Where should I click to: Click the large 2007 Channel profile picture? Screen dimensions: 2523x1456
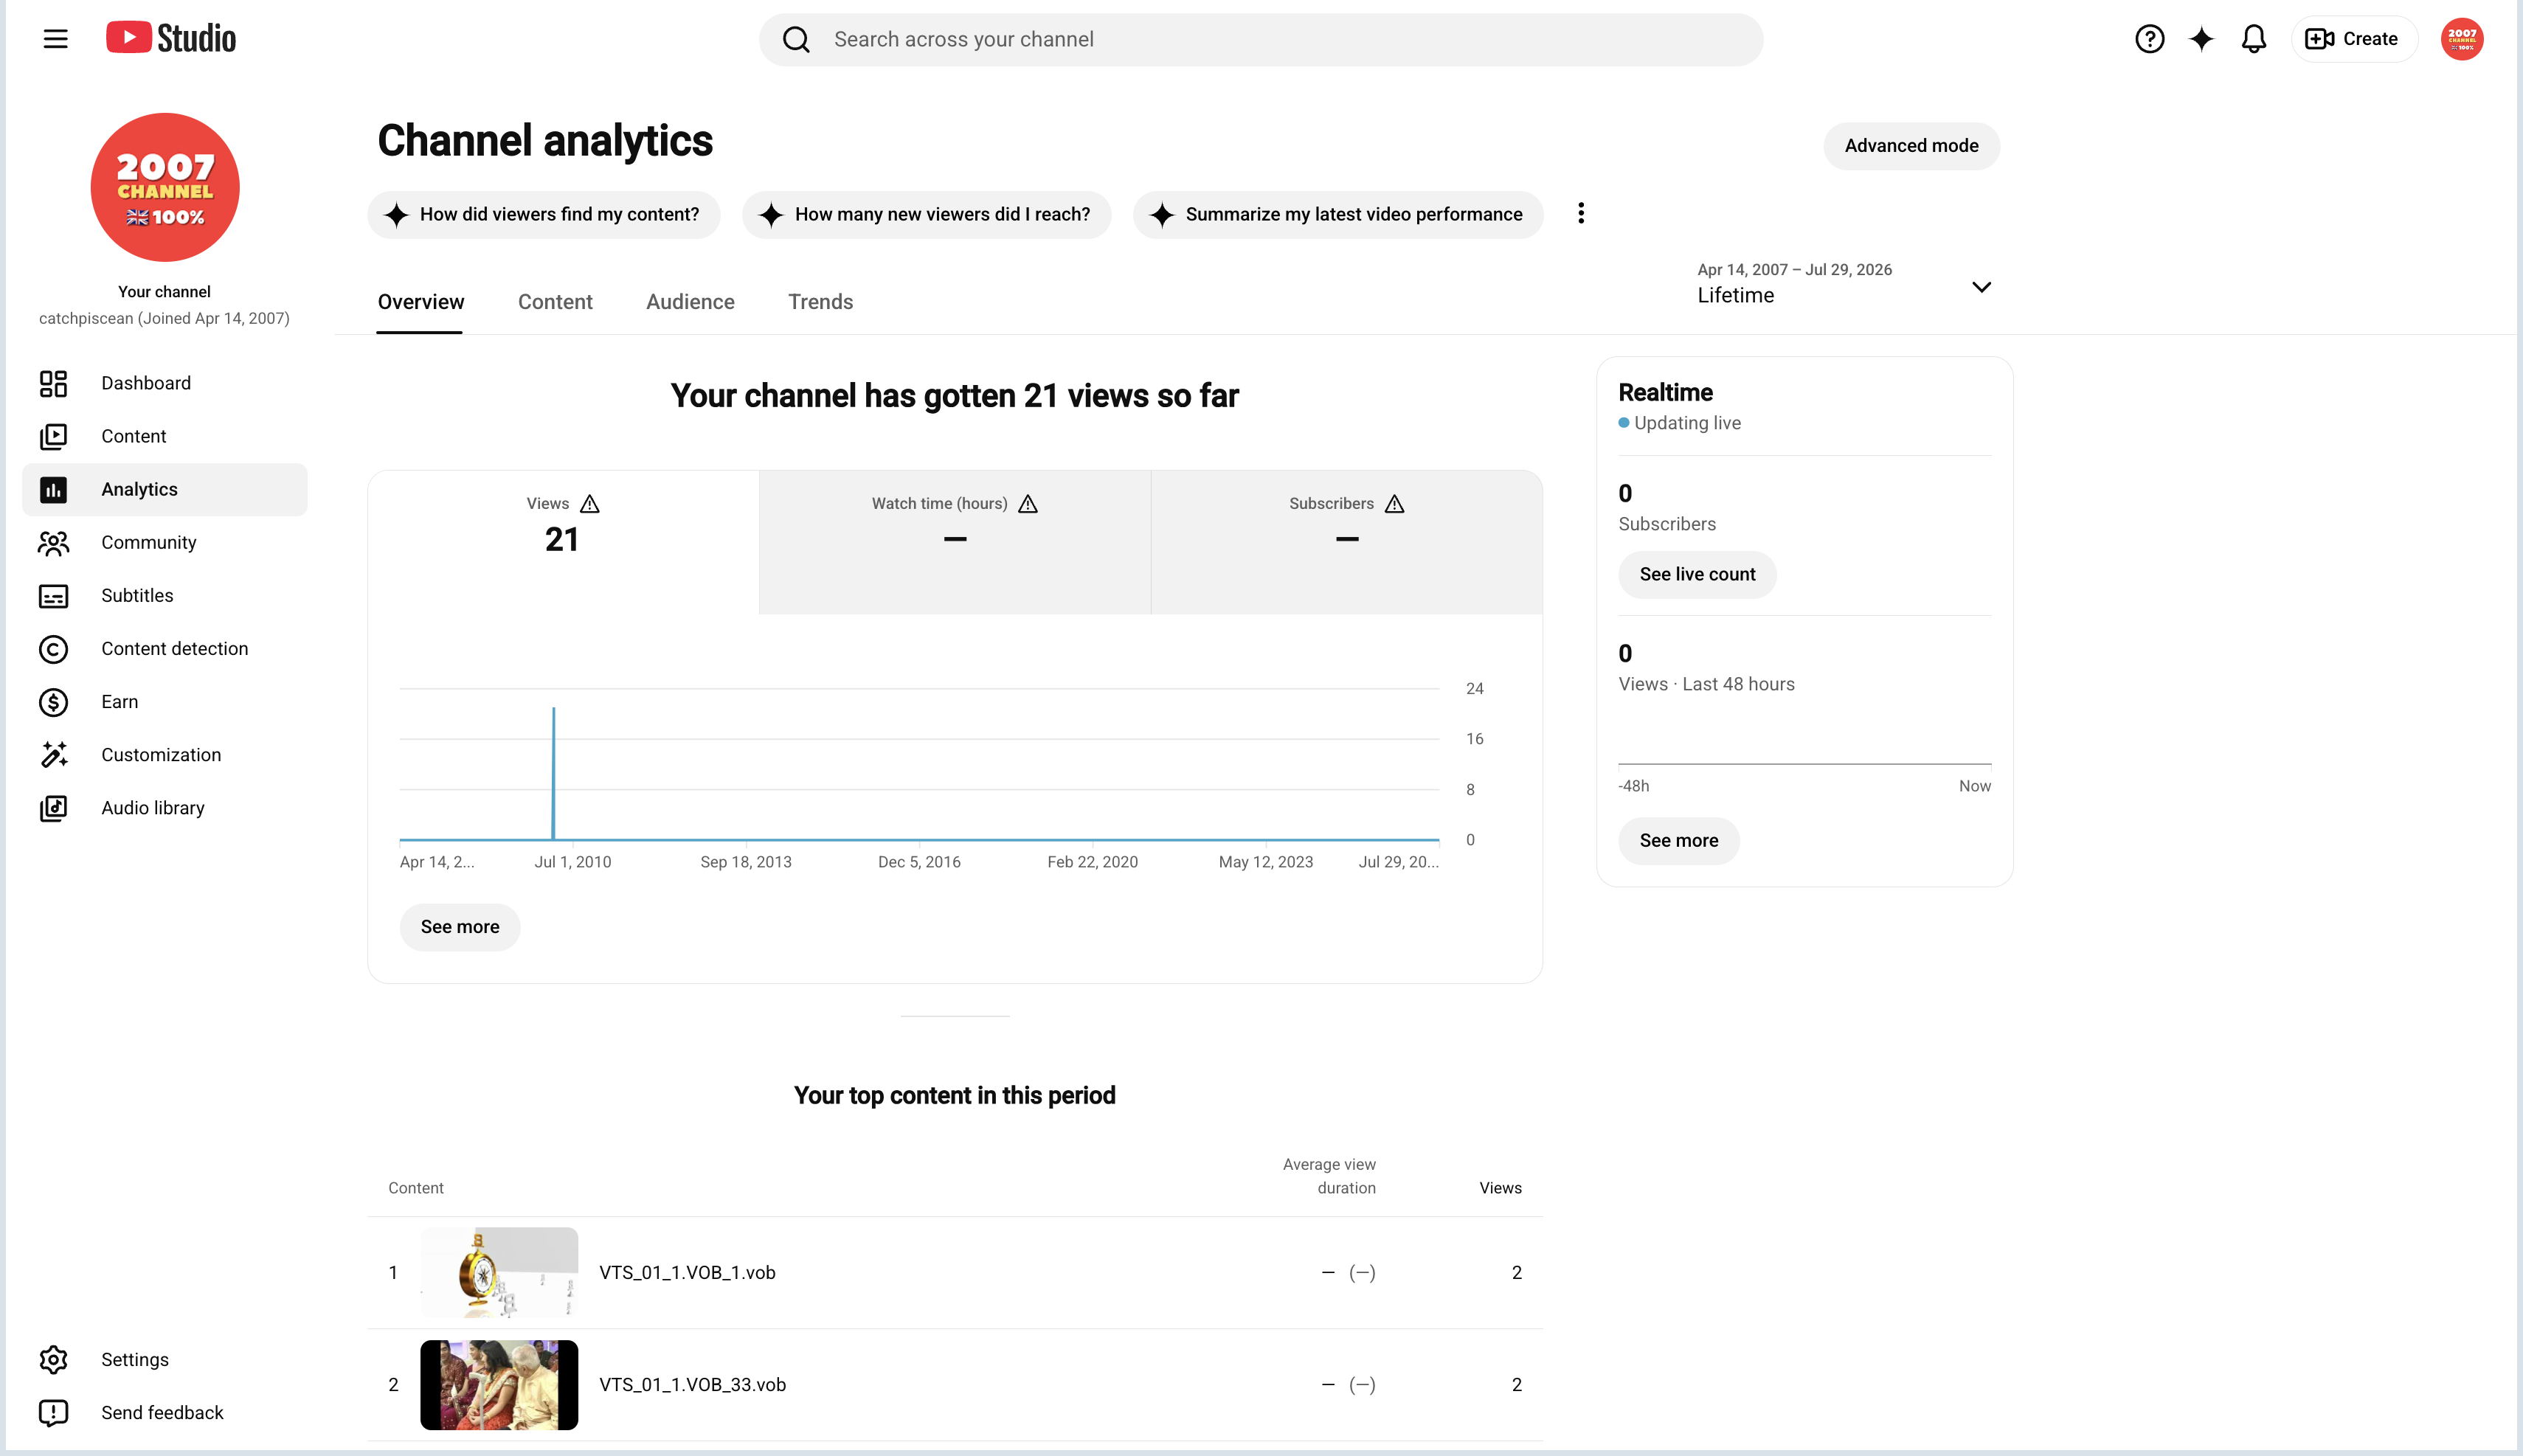[x=165, y=187]
